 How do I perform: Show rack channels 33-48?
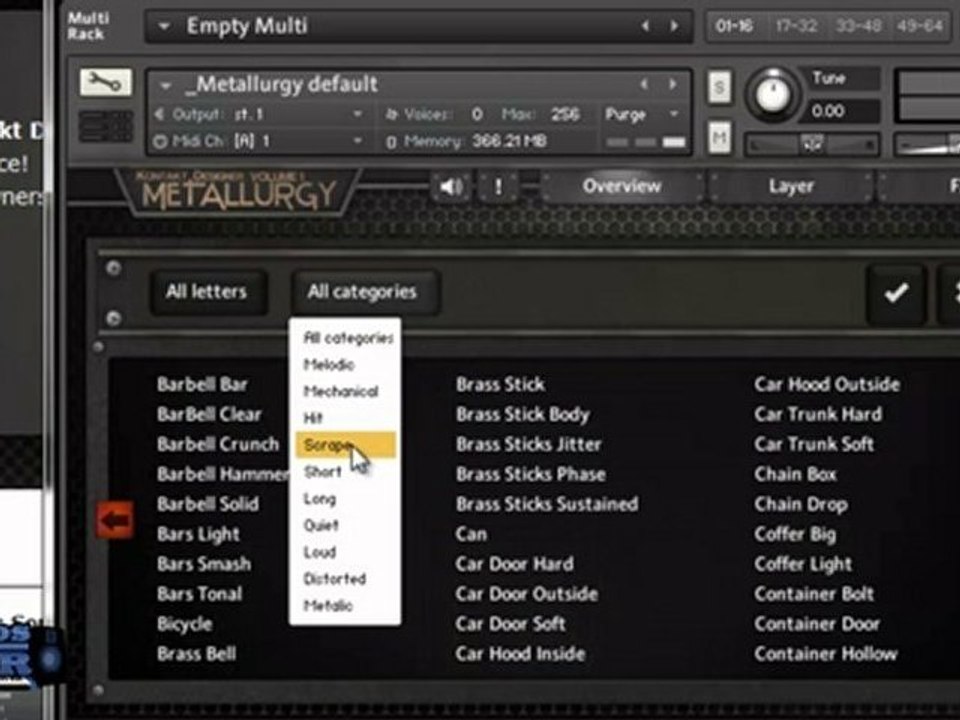pyautogui.click(x=858, y=26)
